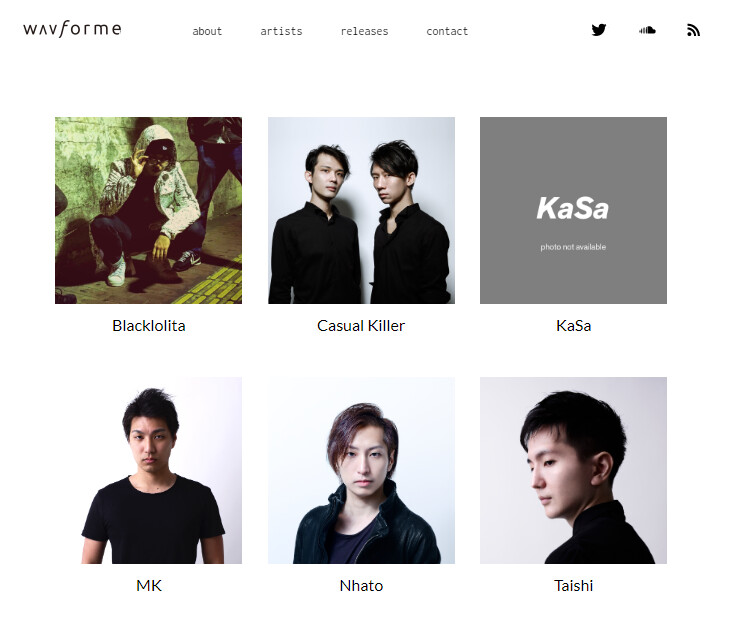The image size is (744, 629).
Task: Navigate to releases
Action: coord(364,31)
